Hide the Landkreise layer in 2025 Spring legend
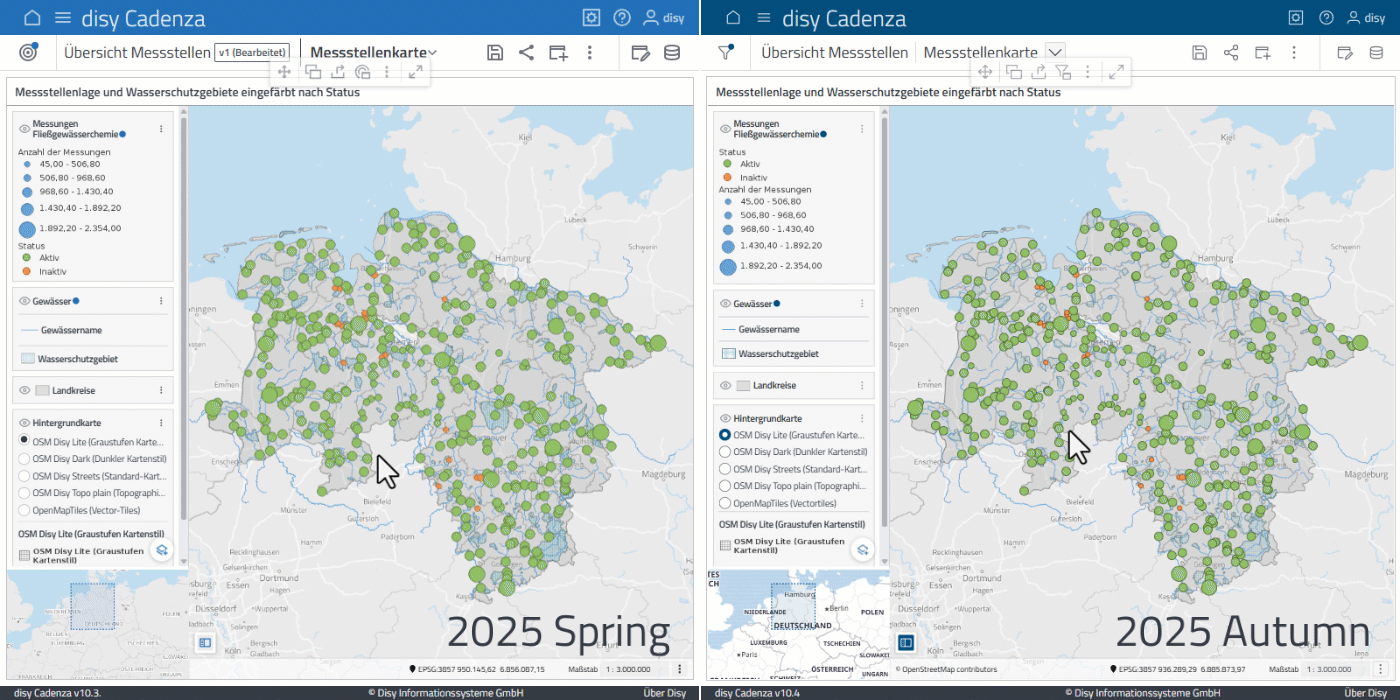This screenshot has height=700, width=1400. [25, 390]
